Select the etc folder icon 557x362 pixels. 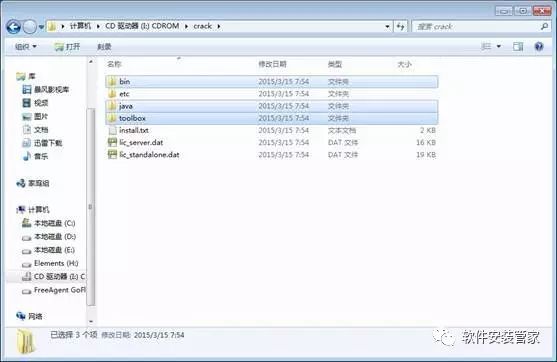point(112,94)
